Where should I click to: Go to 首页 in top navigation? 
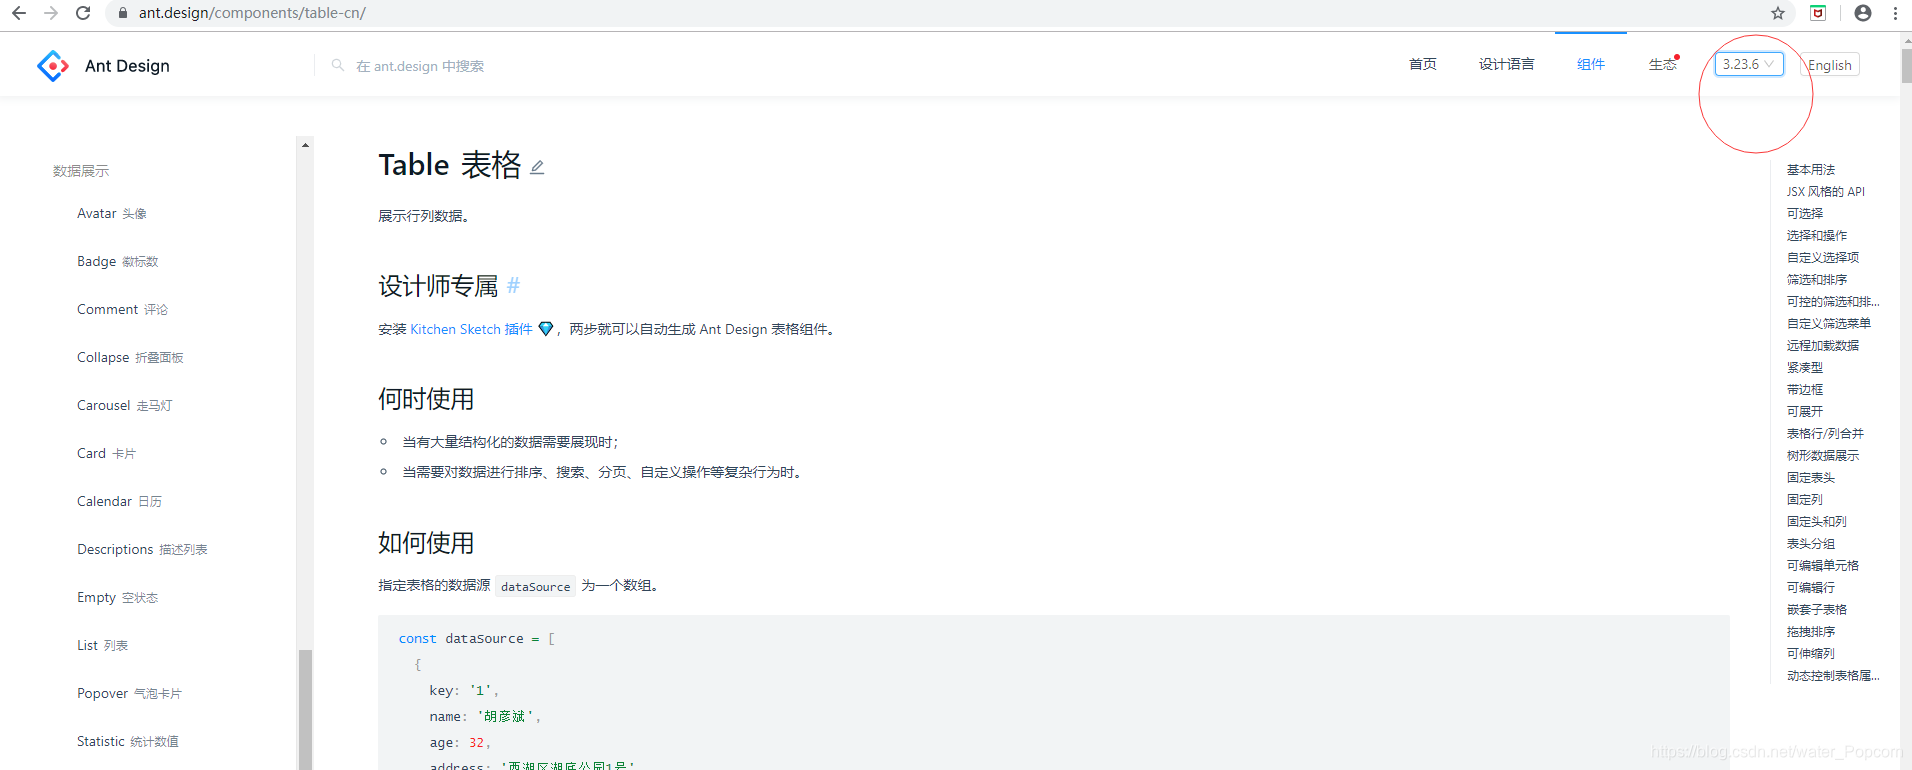[1423, 64]
